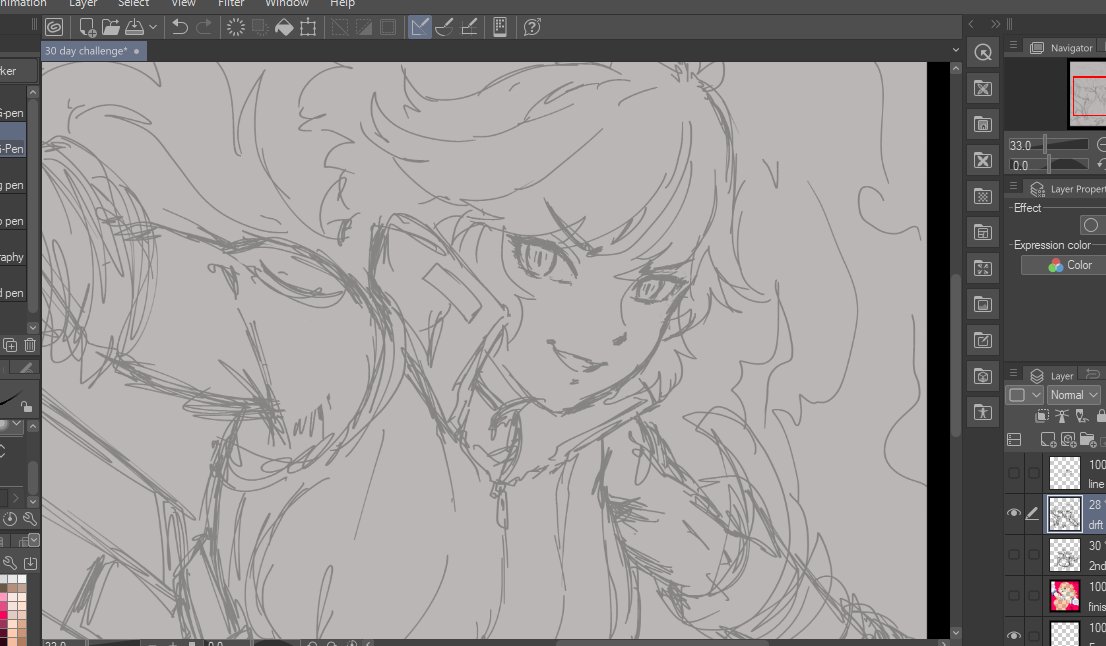Open the Help menu
Screen dimensions: 1106x646
pyautogui.click(x=342, y=4)
